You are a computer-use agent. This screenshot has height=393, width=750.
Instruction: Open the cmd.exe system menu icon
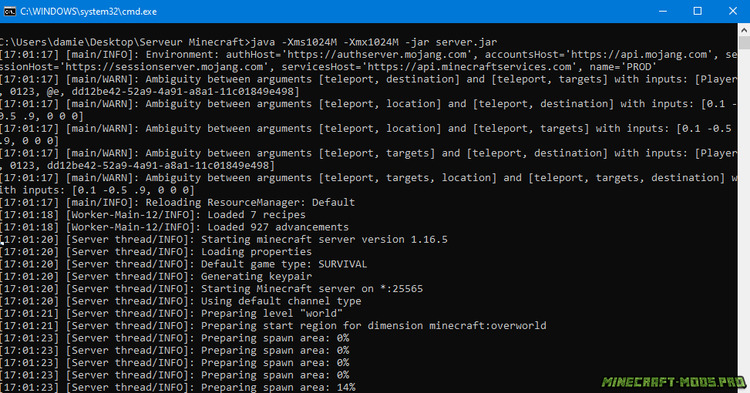10,11
